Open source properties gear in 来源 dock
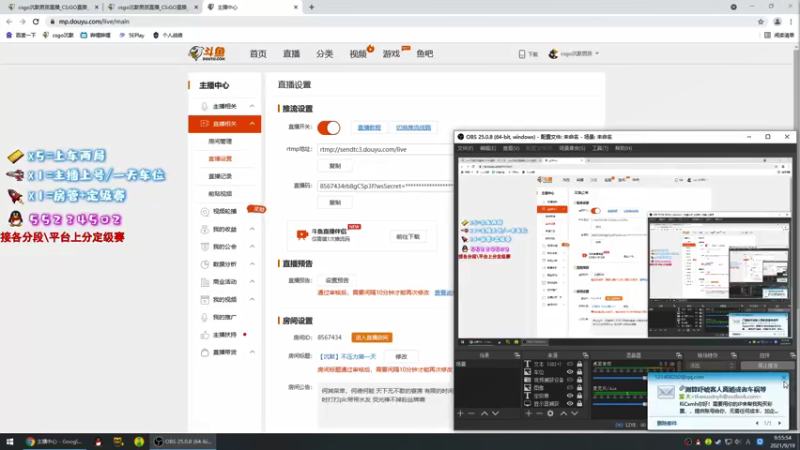800x450 pixels. 551,413
